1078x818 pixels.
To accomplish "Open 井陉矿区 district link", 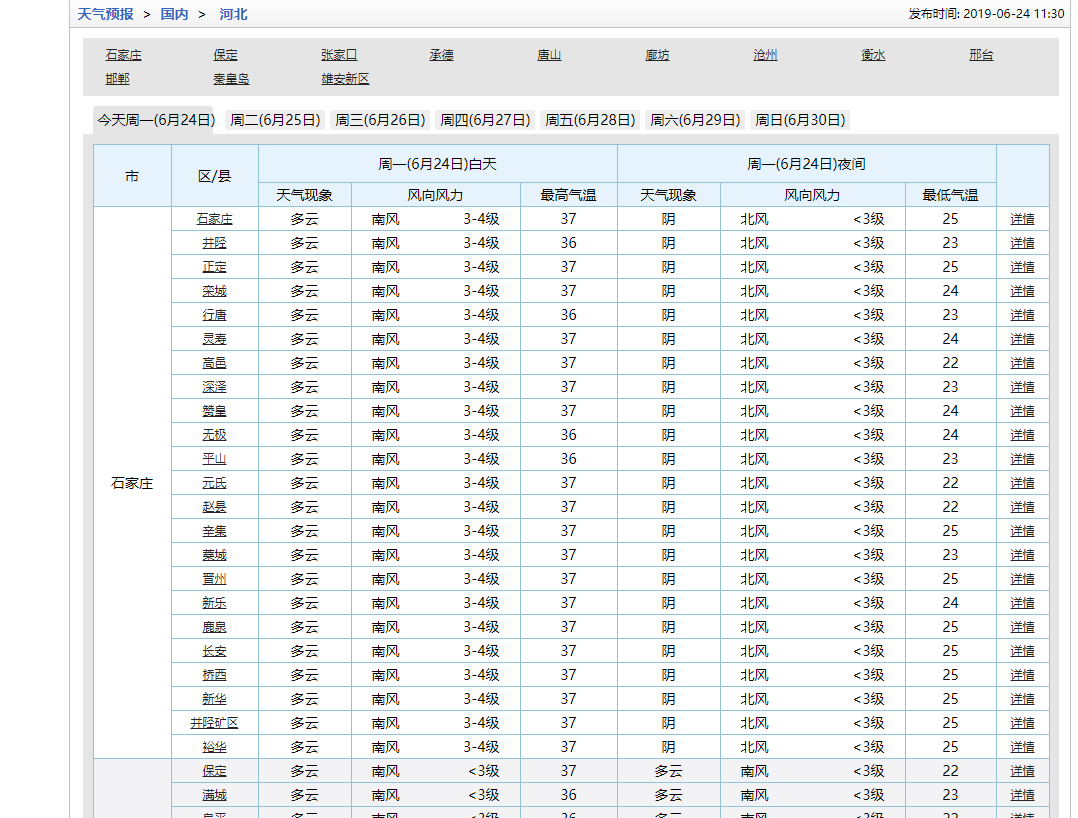I will point(214,723).
